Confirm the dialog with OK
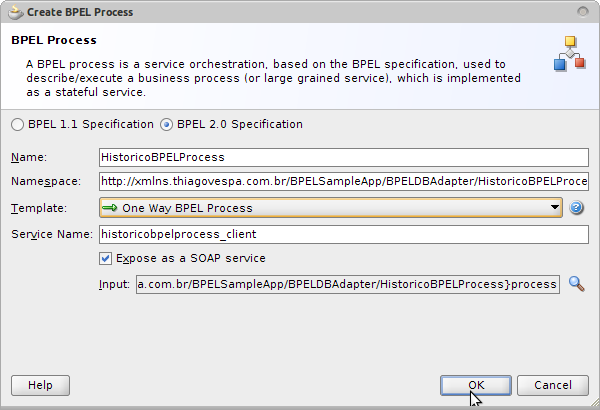Screen dimensions: 600x410 (476, 385)
